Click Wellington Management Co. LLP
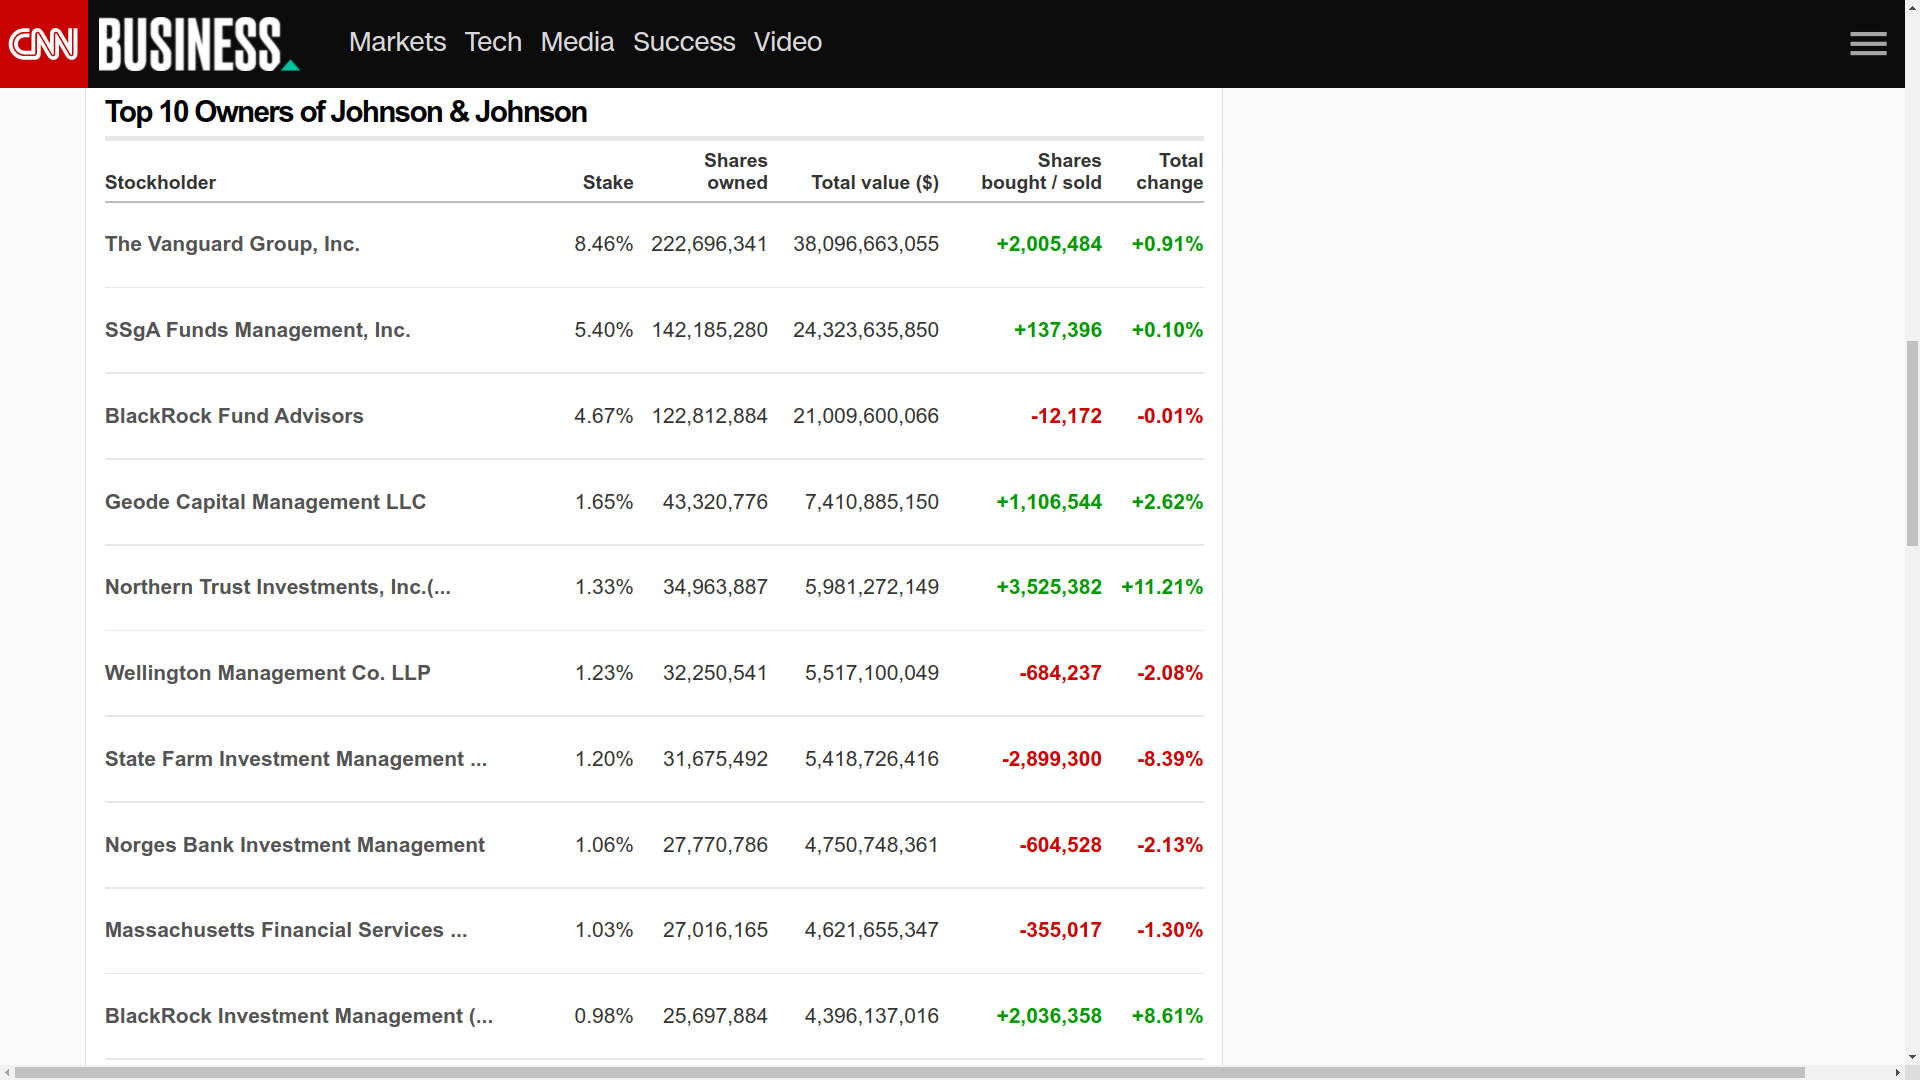The image size is (1920, 1080). (x=267, y=673)
